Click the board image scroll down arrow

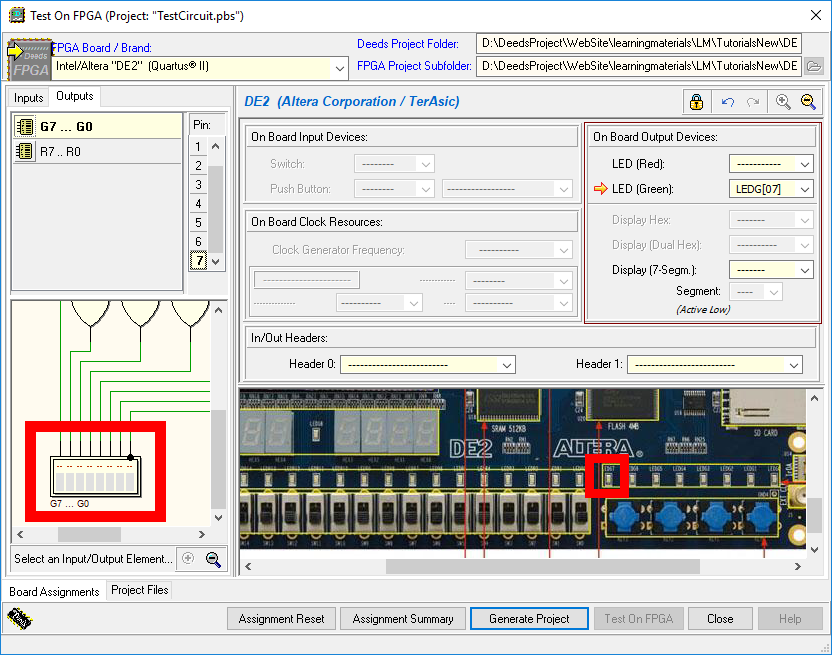pyautogui.click(x=814, y=550)
